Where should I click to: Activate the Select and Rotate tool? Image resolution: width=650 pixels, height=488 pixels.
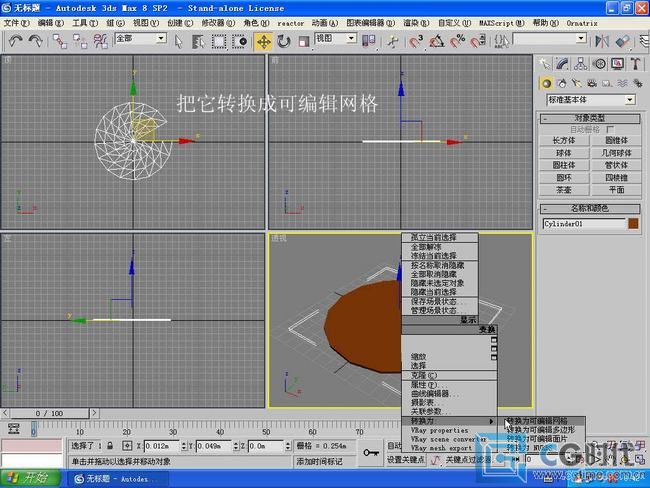(x=284, y=41)
